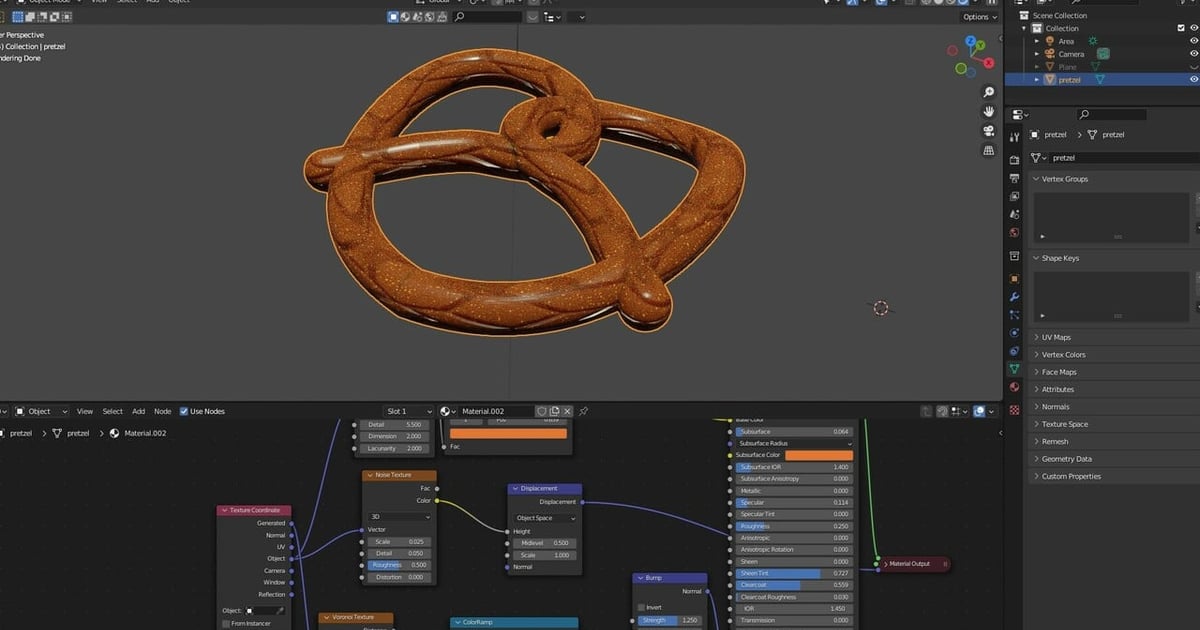Click the Material.002 name field to rename
The width and height of the screenshot is (1200, 630).
click(x=492, y=411)
